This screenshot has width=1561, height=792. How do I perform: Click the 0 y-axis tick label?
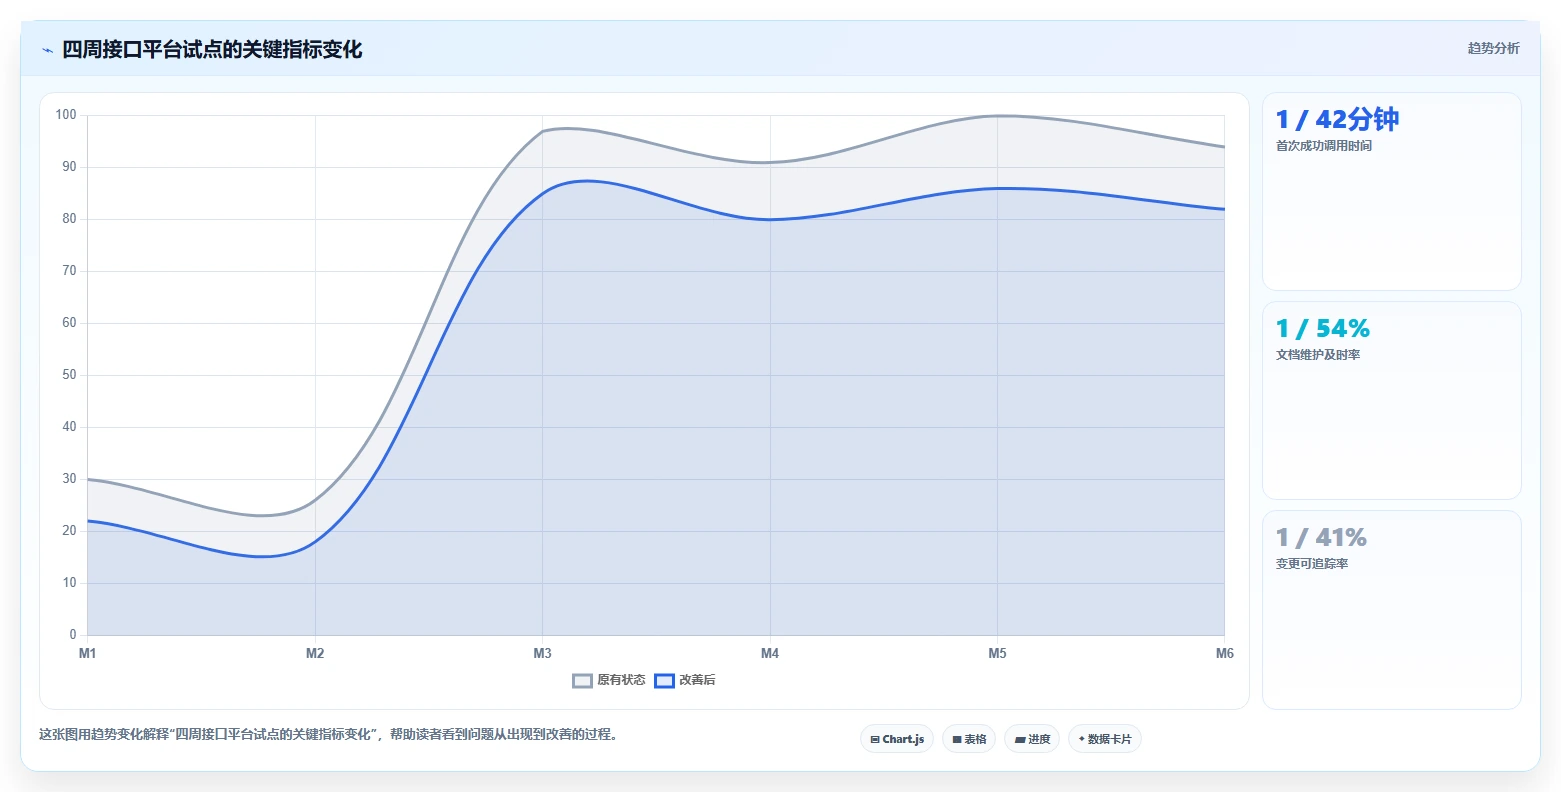coord(73,635)
